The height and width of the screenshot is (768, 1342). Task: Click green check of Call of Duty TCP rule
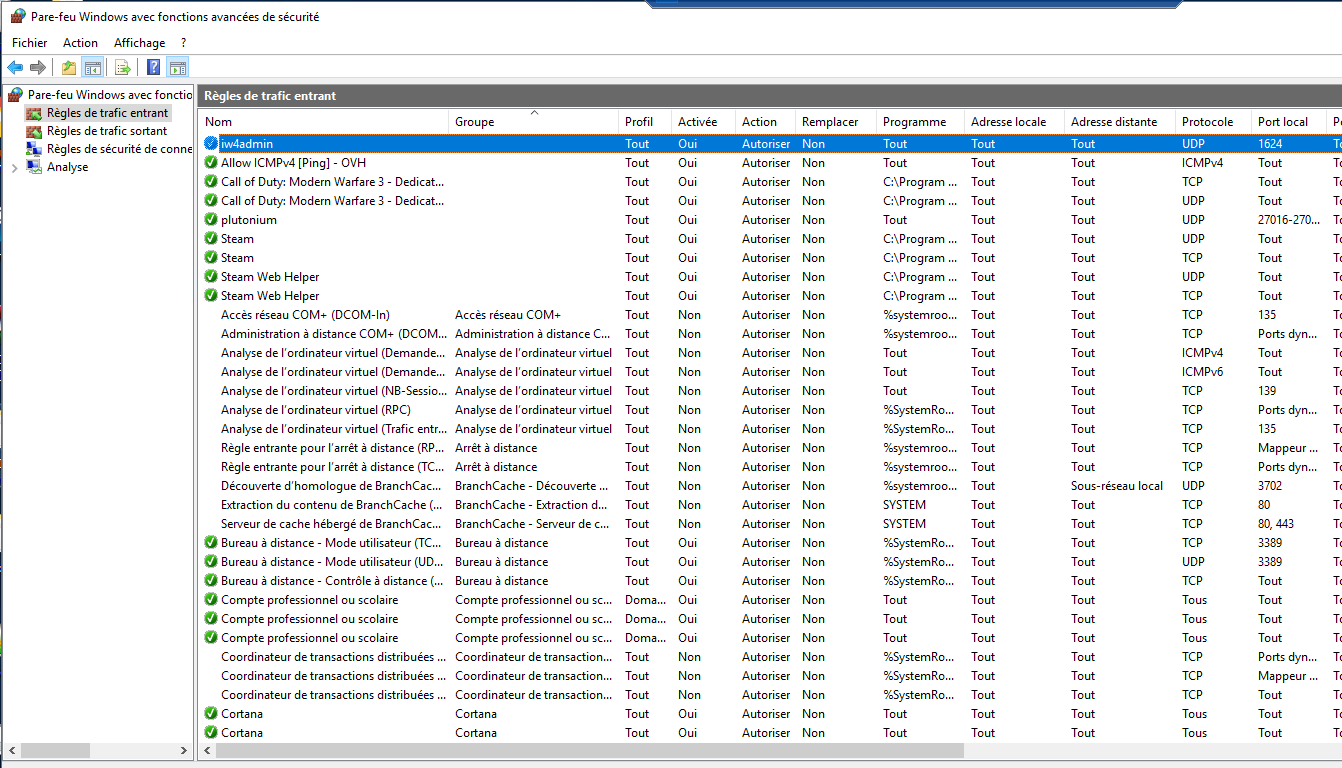click(211, 182)
